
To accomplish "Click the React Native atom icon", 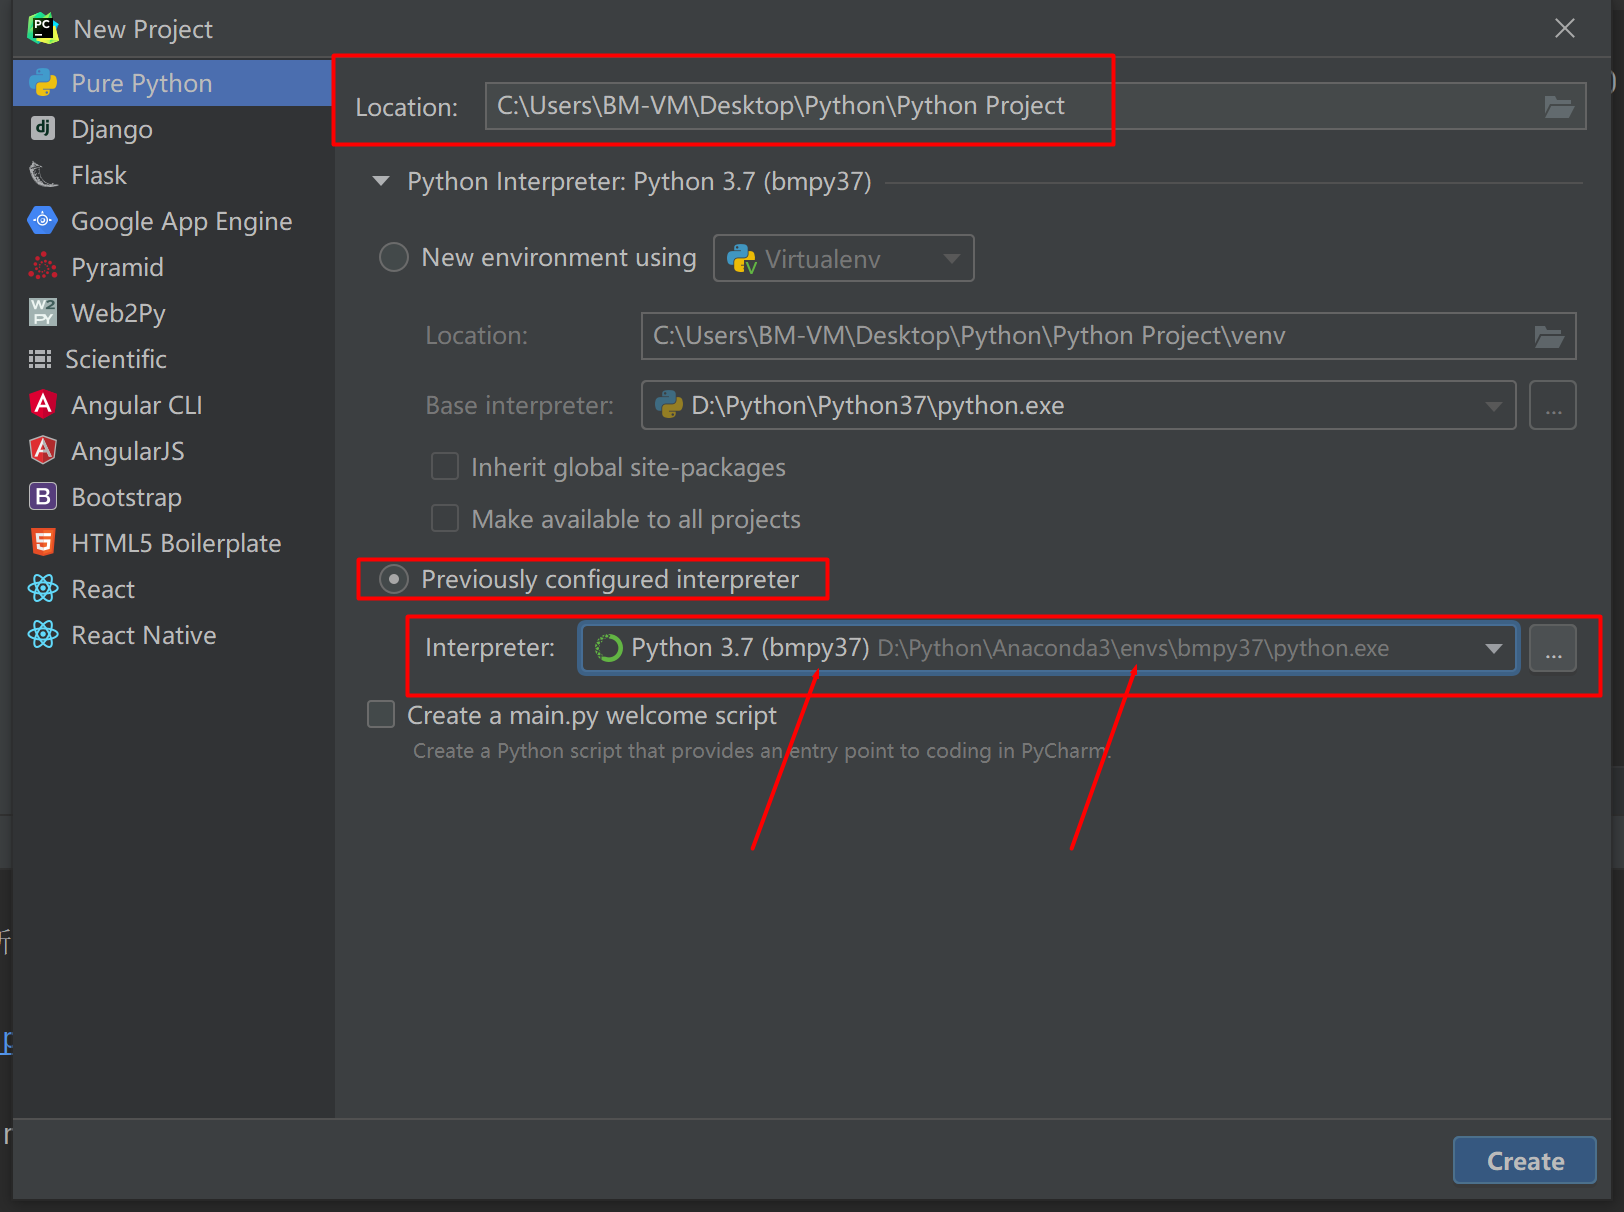I will pos(43,634).
